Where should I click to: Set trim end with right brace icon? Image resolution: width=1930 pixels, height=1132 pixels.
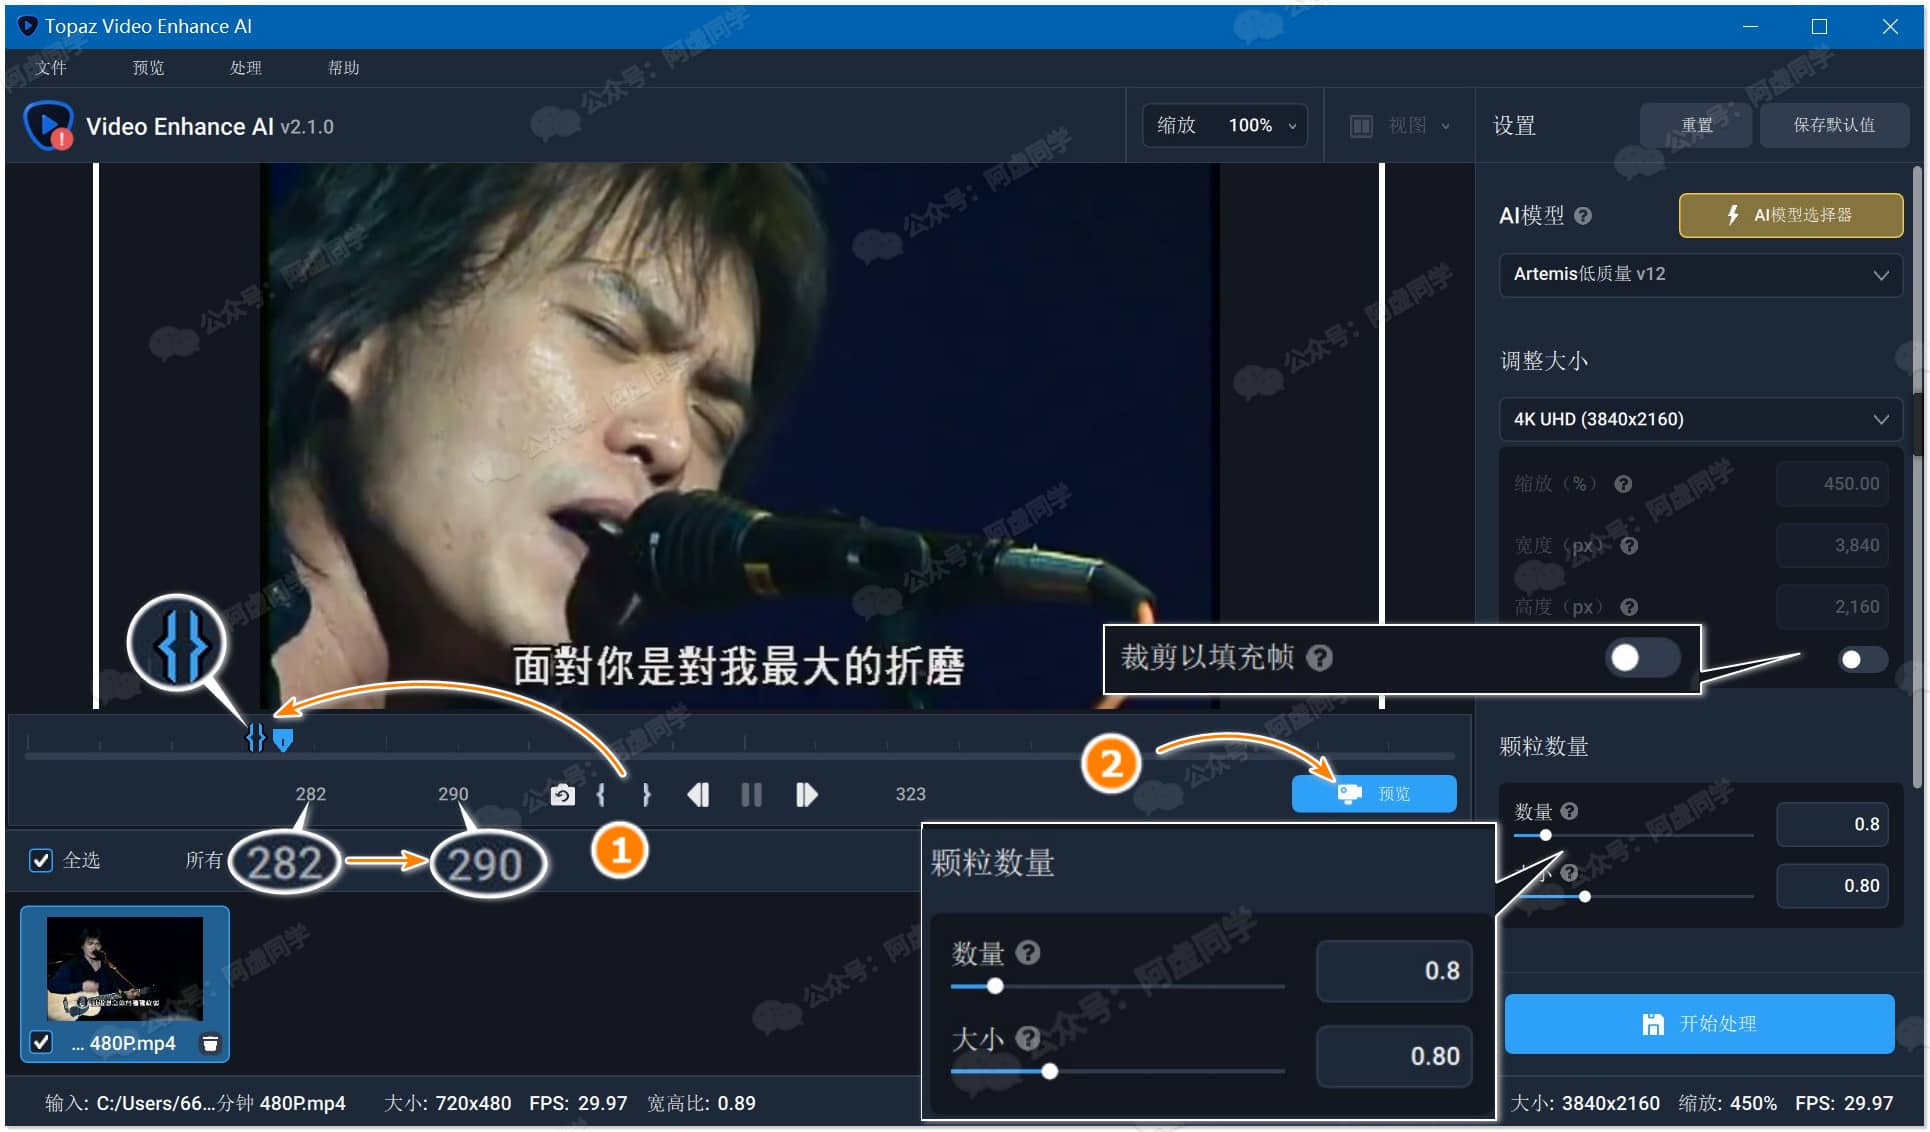click(x=646, y=795)
